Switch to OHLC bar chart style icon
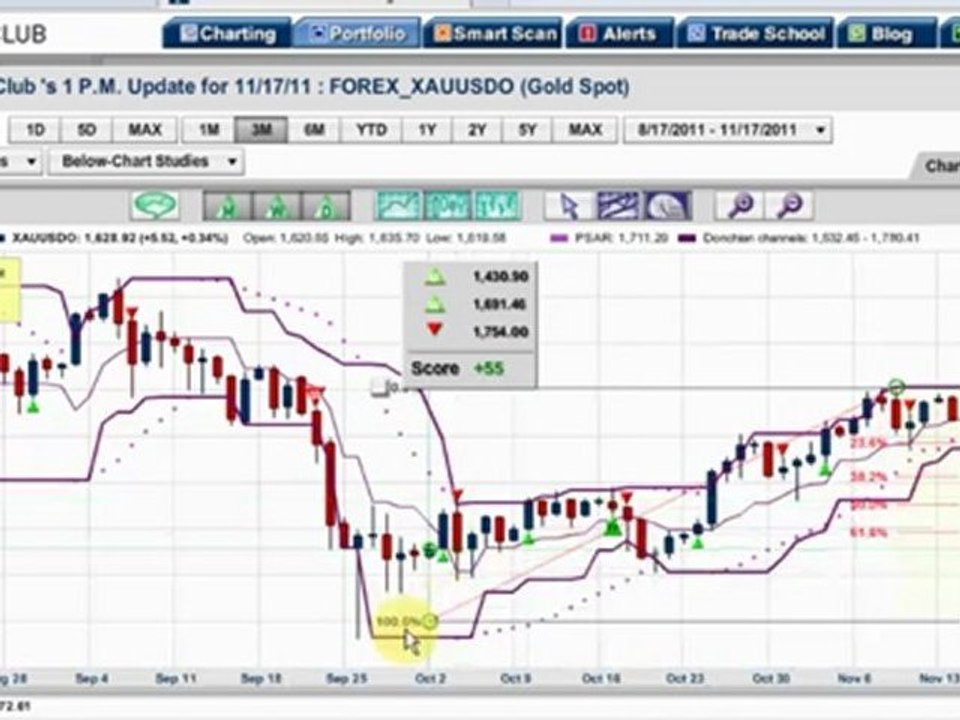Screen dimensions: 960x720 497,206
